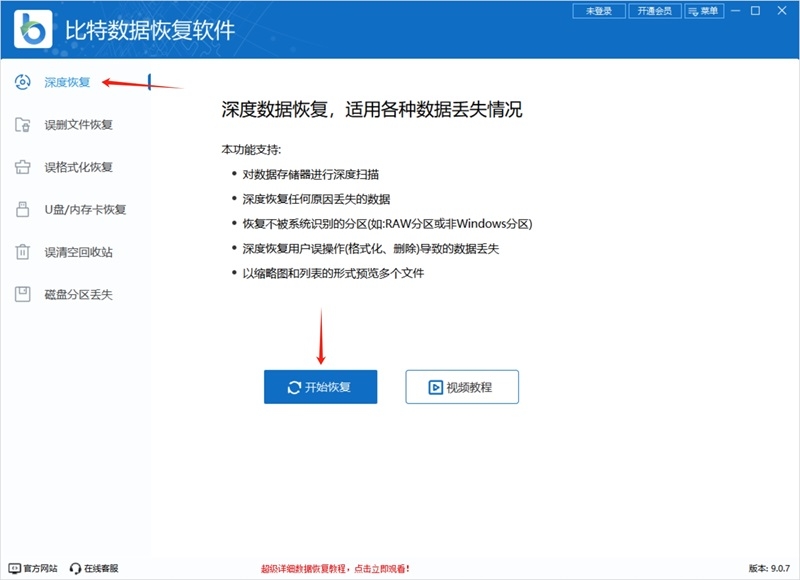
Task: Select U盘/内存卡恢复 USB recovery icon
Action: (x=21, y=210)
